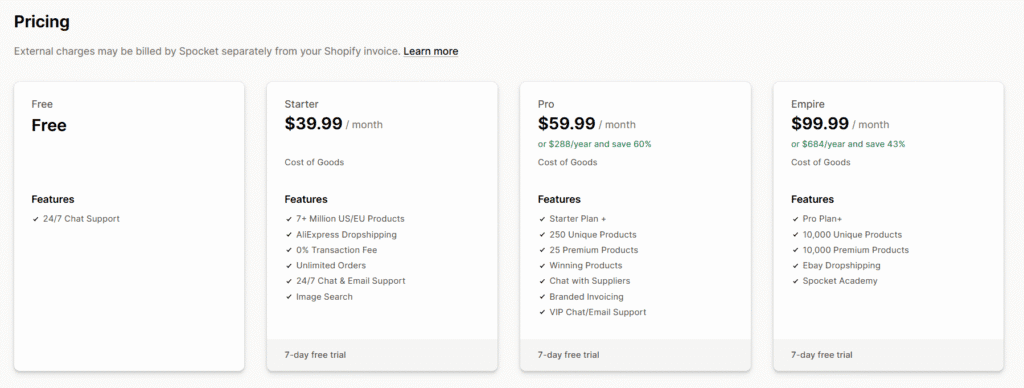
Task: Click the Pricing heading
Action: [x=42, y=22]
